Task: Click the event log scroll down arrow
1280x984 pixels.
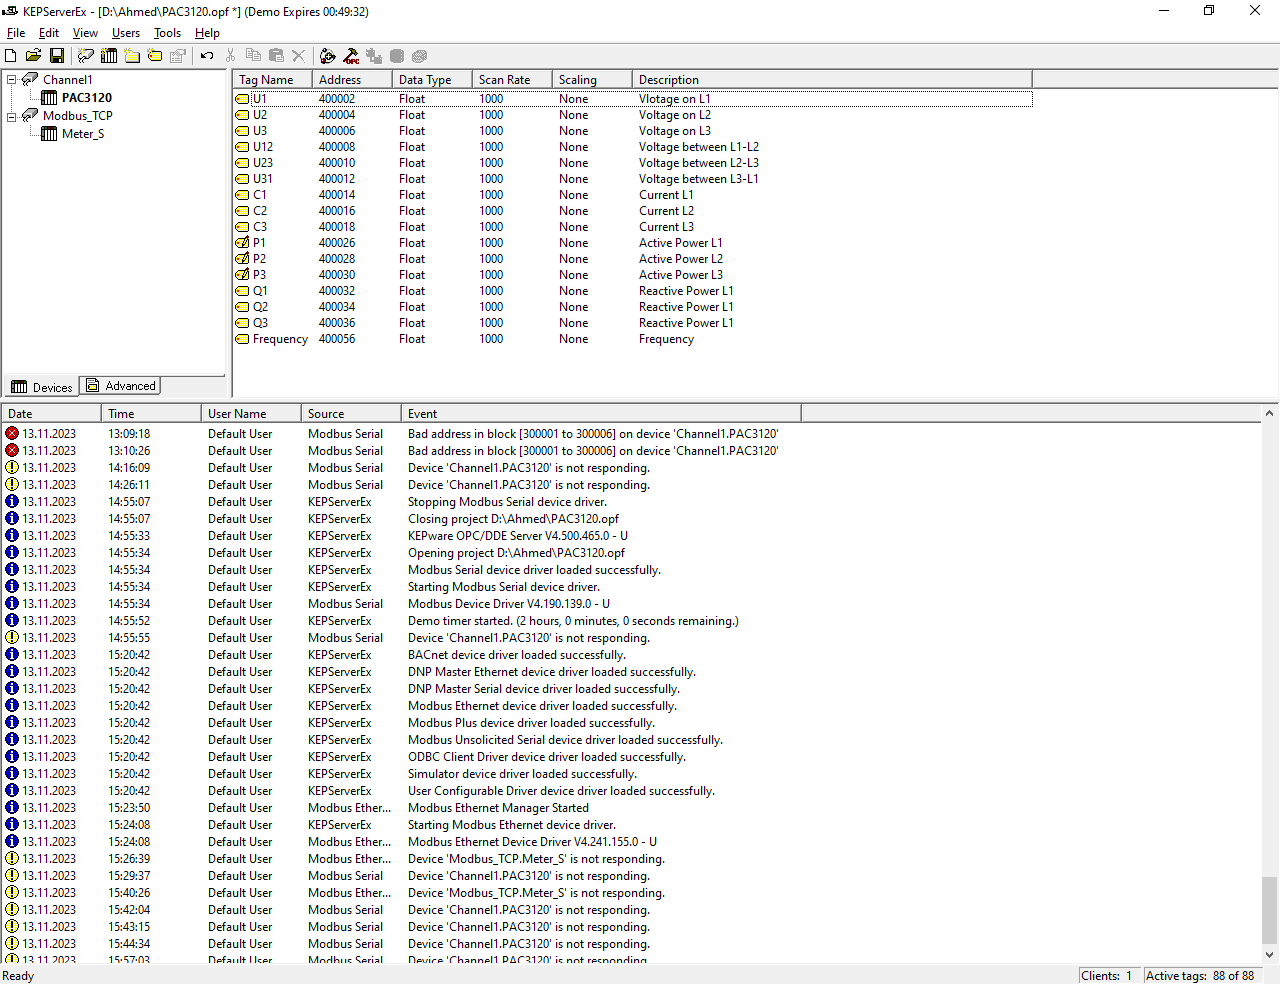Action: (1270, 955)
